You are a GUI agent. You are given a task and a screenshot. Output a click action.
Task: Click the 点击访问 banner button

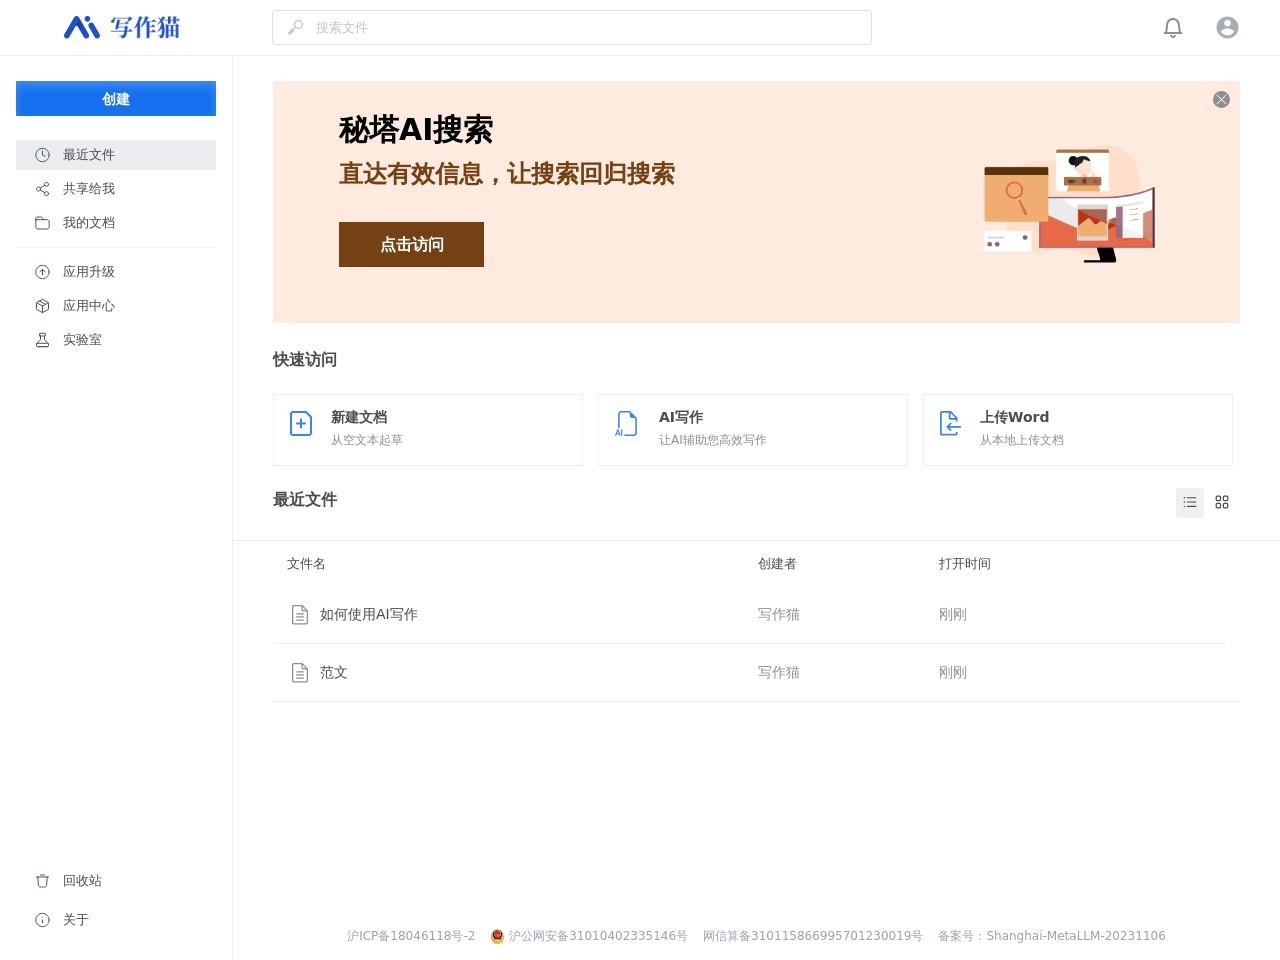[411, 245]
